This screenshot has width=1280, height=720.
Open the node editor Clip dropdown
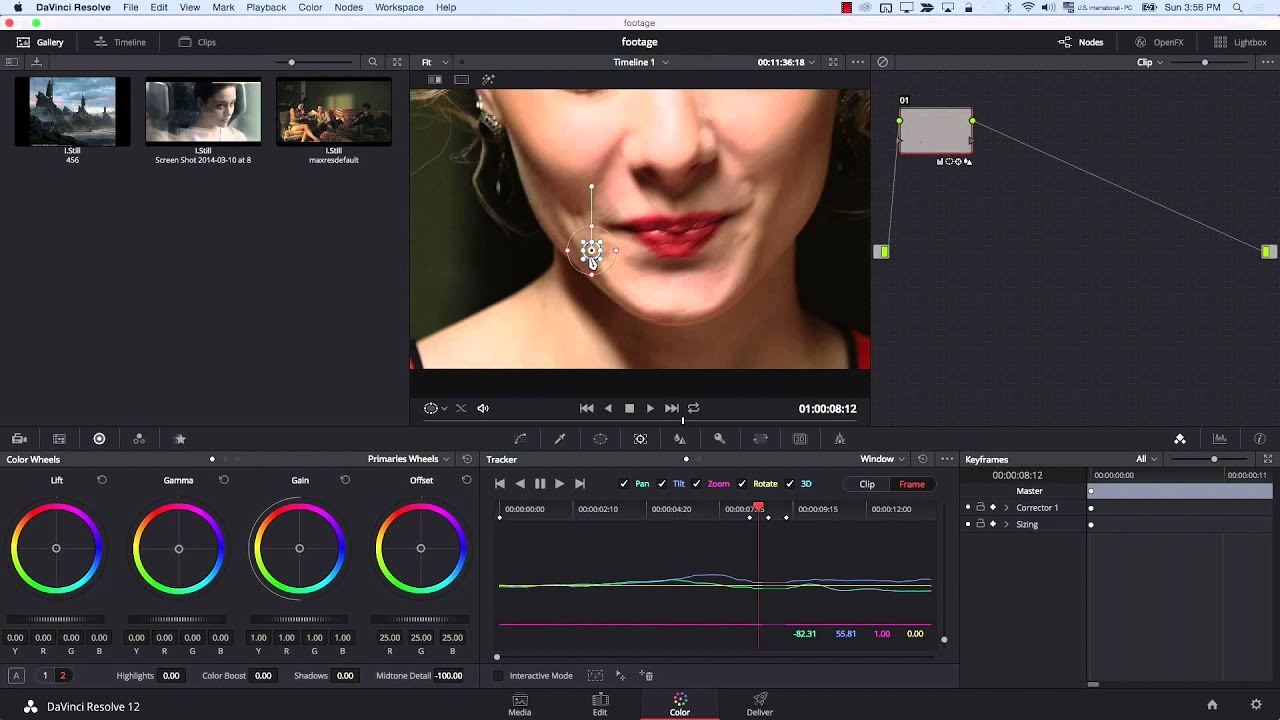point(1150,62)
